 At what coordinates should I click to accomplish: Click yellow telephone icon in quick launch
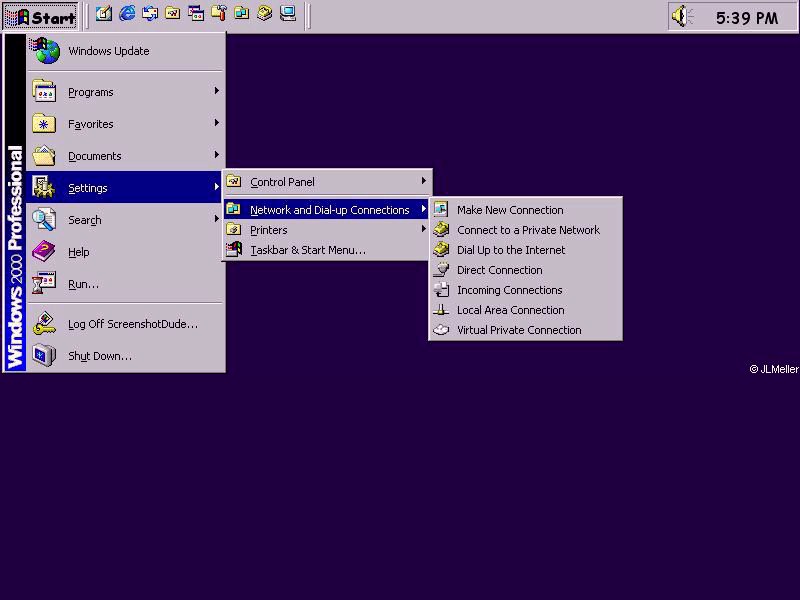pyautogui.click(x=265, y=14)
